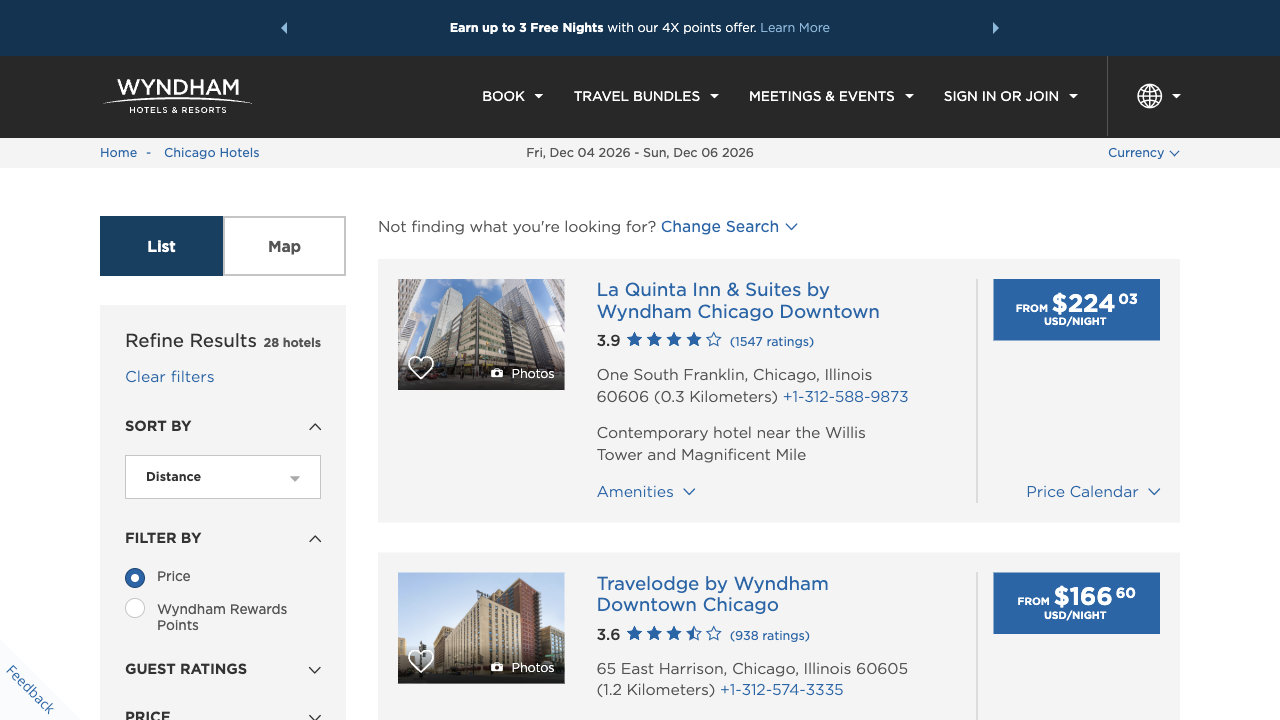The width and height of the screenshot is (1280, 720).
Task: Expand Amenities for La Quinta
Action: pos(646,492)
